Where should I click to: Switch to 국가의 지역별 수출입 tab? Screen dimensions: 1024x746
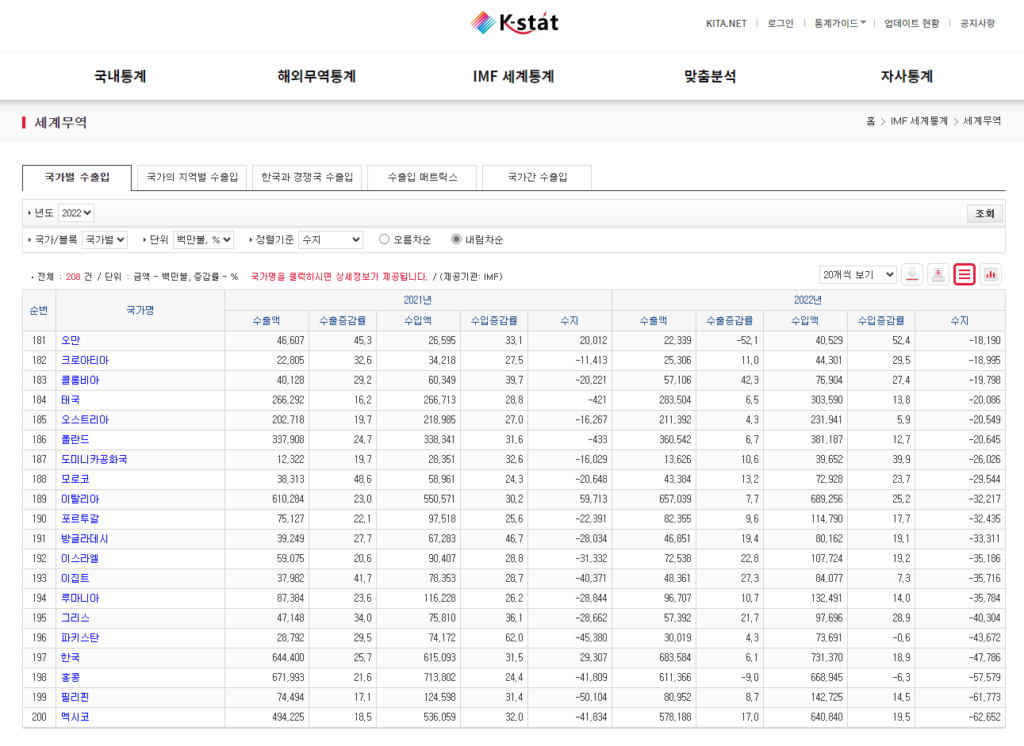pos(192,178)
